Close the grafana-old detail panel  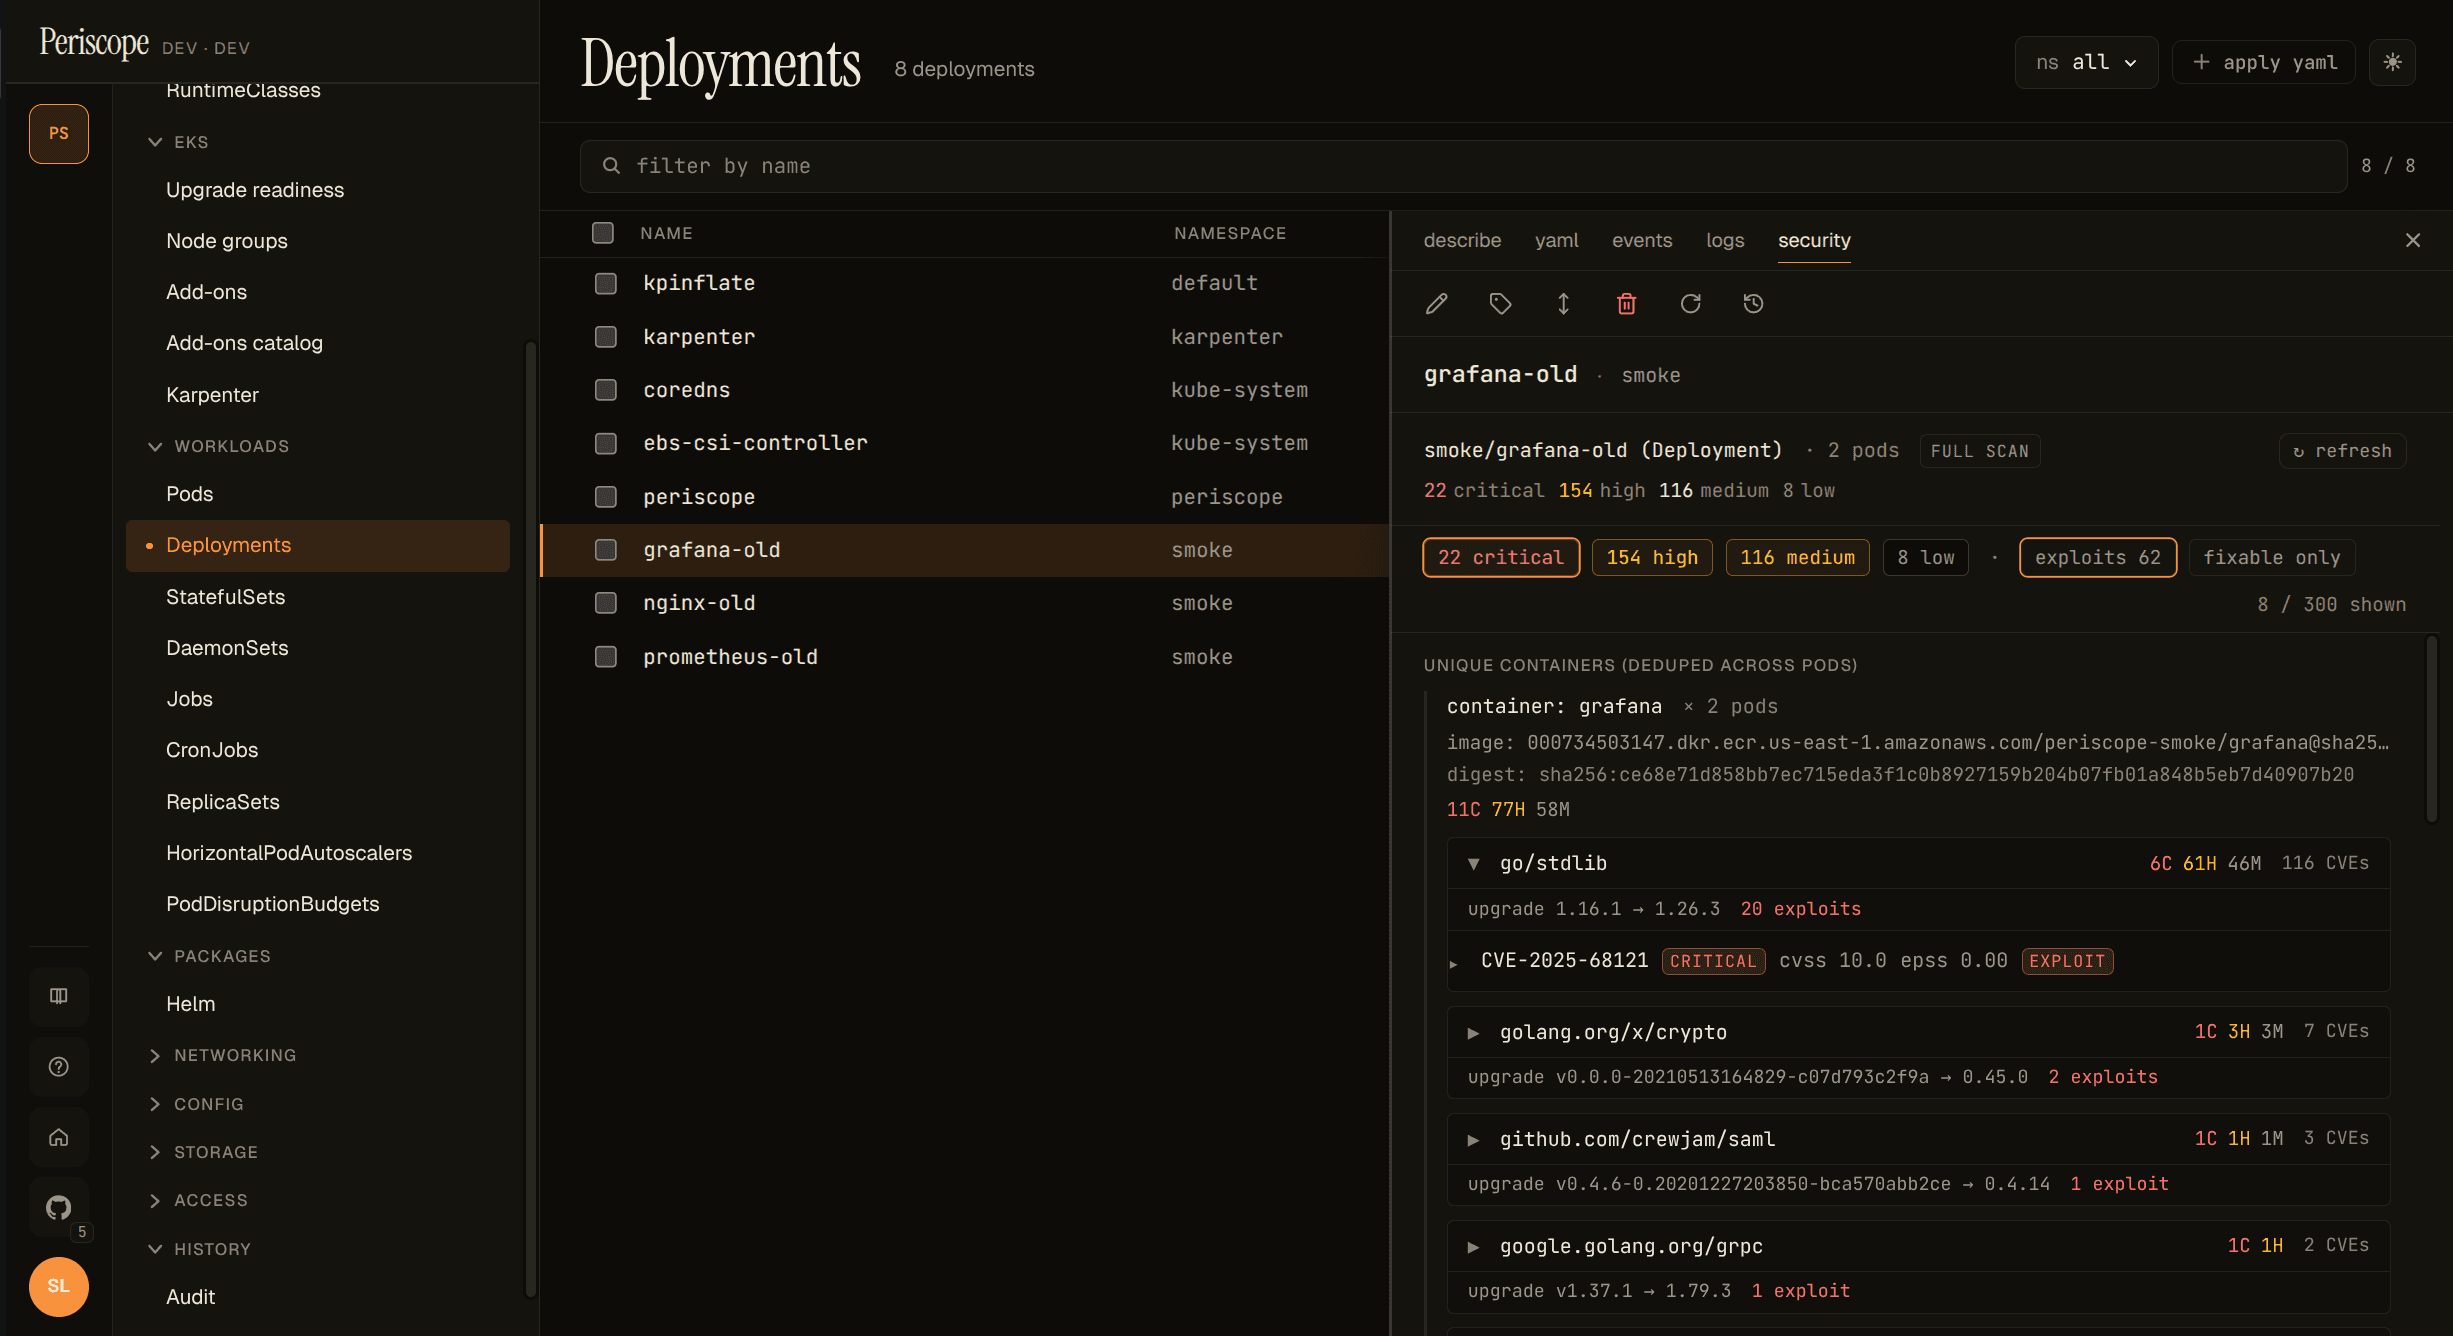2413,240
